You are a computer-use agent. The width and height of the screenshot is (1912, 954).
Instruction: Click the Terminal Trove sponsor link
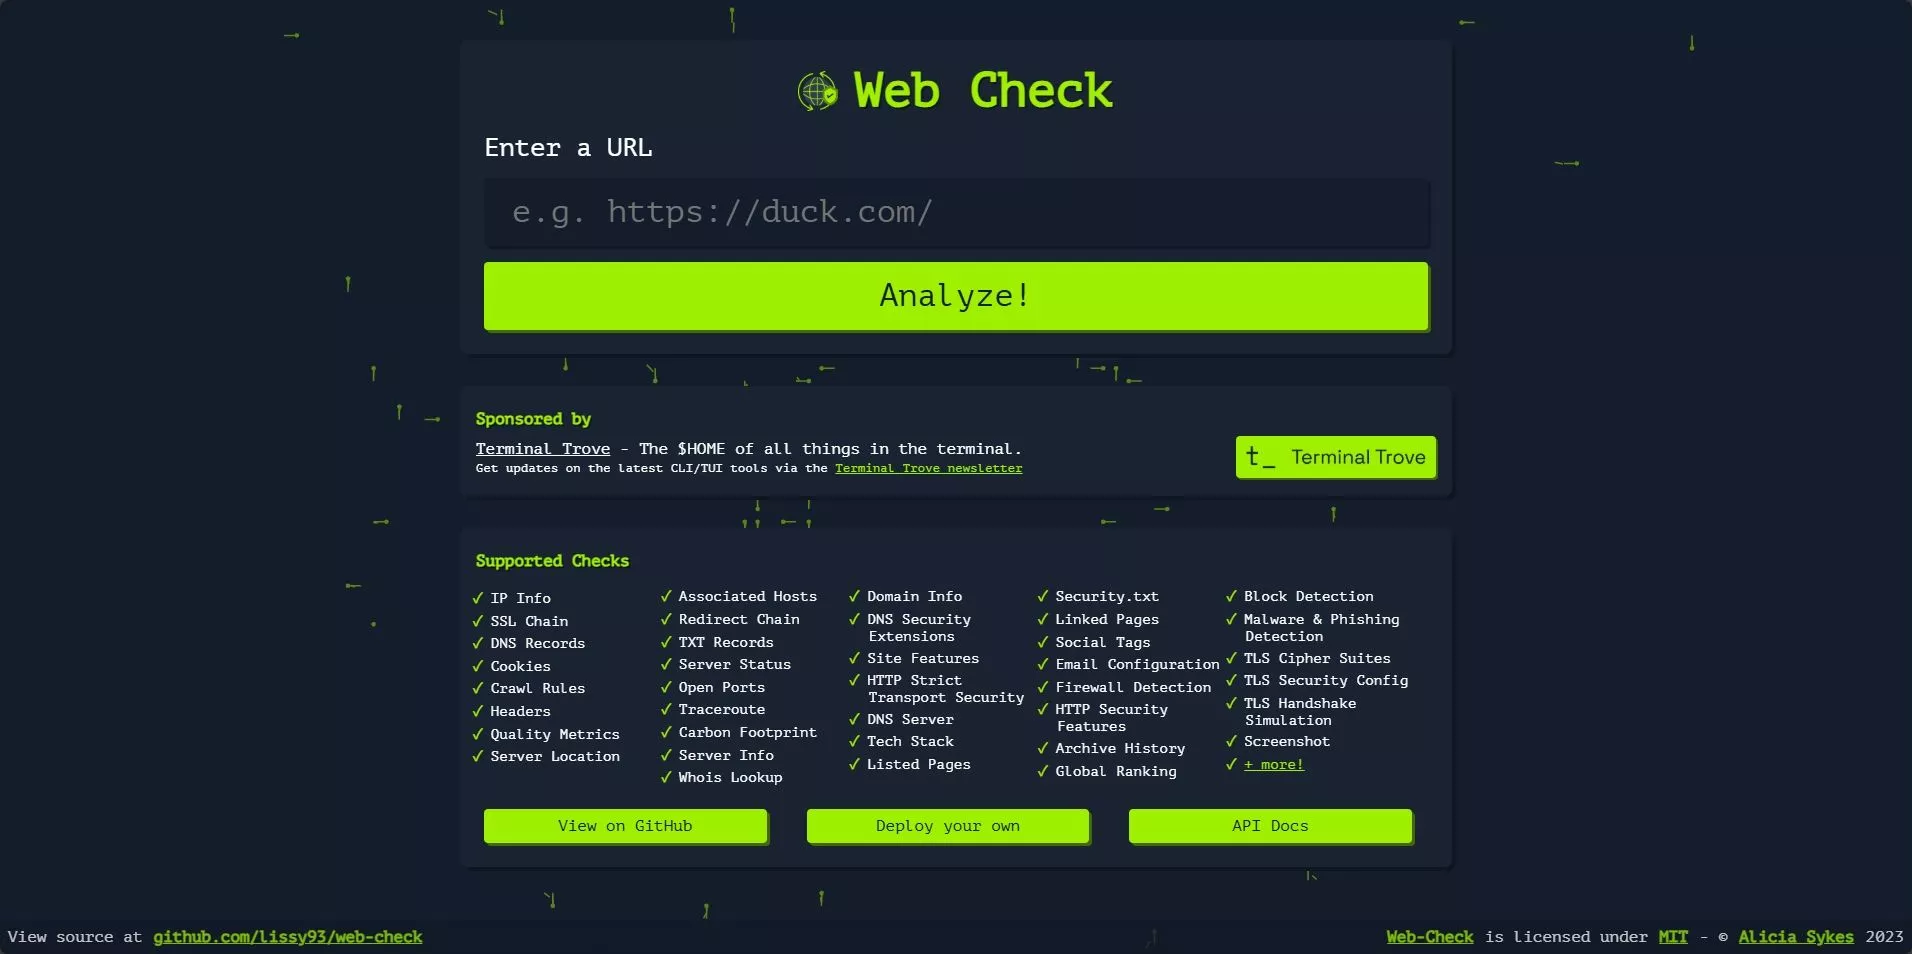pos(542,449)
